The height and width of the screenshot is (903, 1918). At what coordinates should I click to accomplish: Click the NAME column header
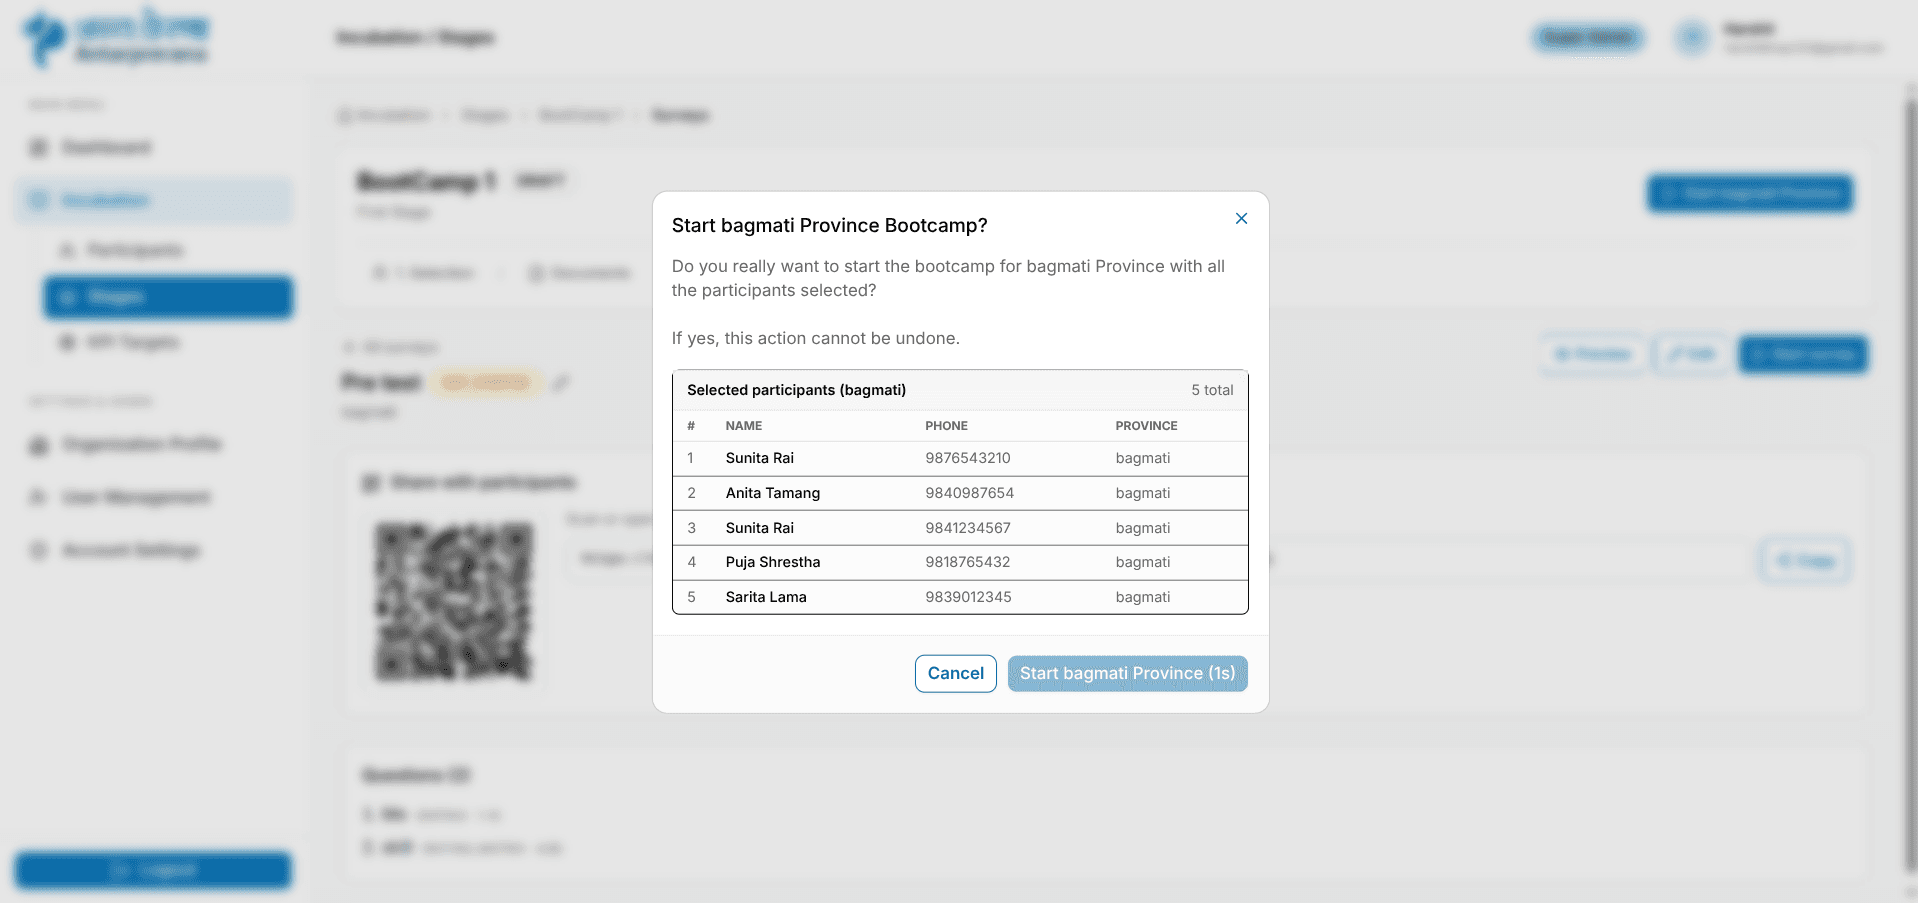[x=744, y=426]
